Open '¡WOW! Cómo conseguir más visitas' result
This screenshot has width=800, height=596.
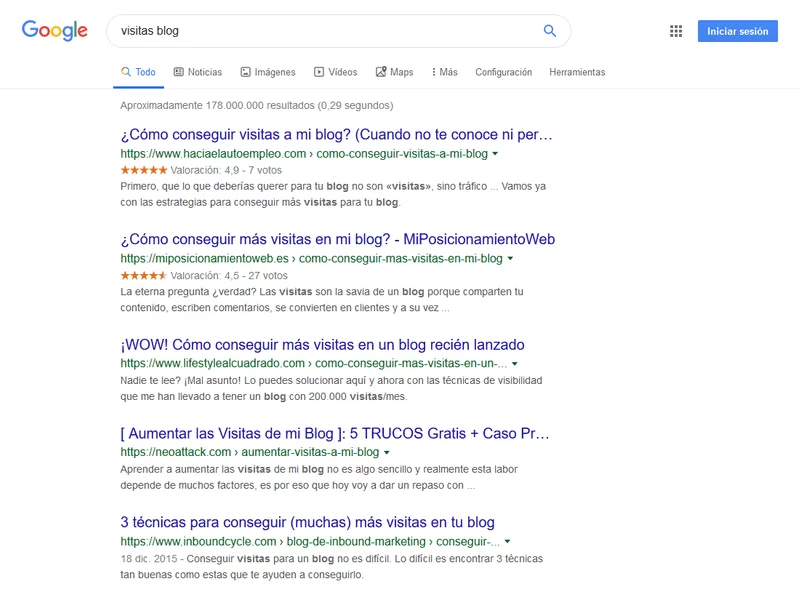[322, 344]
